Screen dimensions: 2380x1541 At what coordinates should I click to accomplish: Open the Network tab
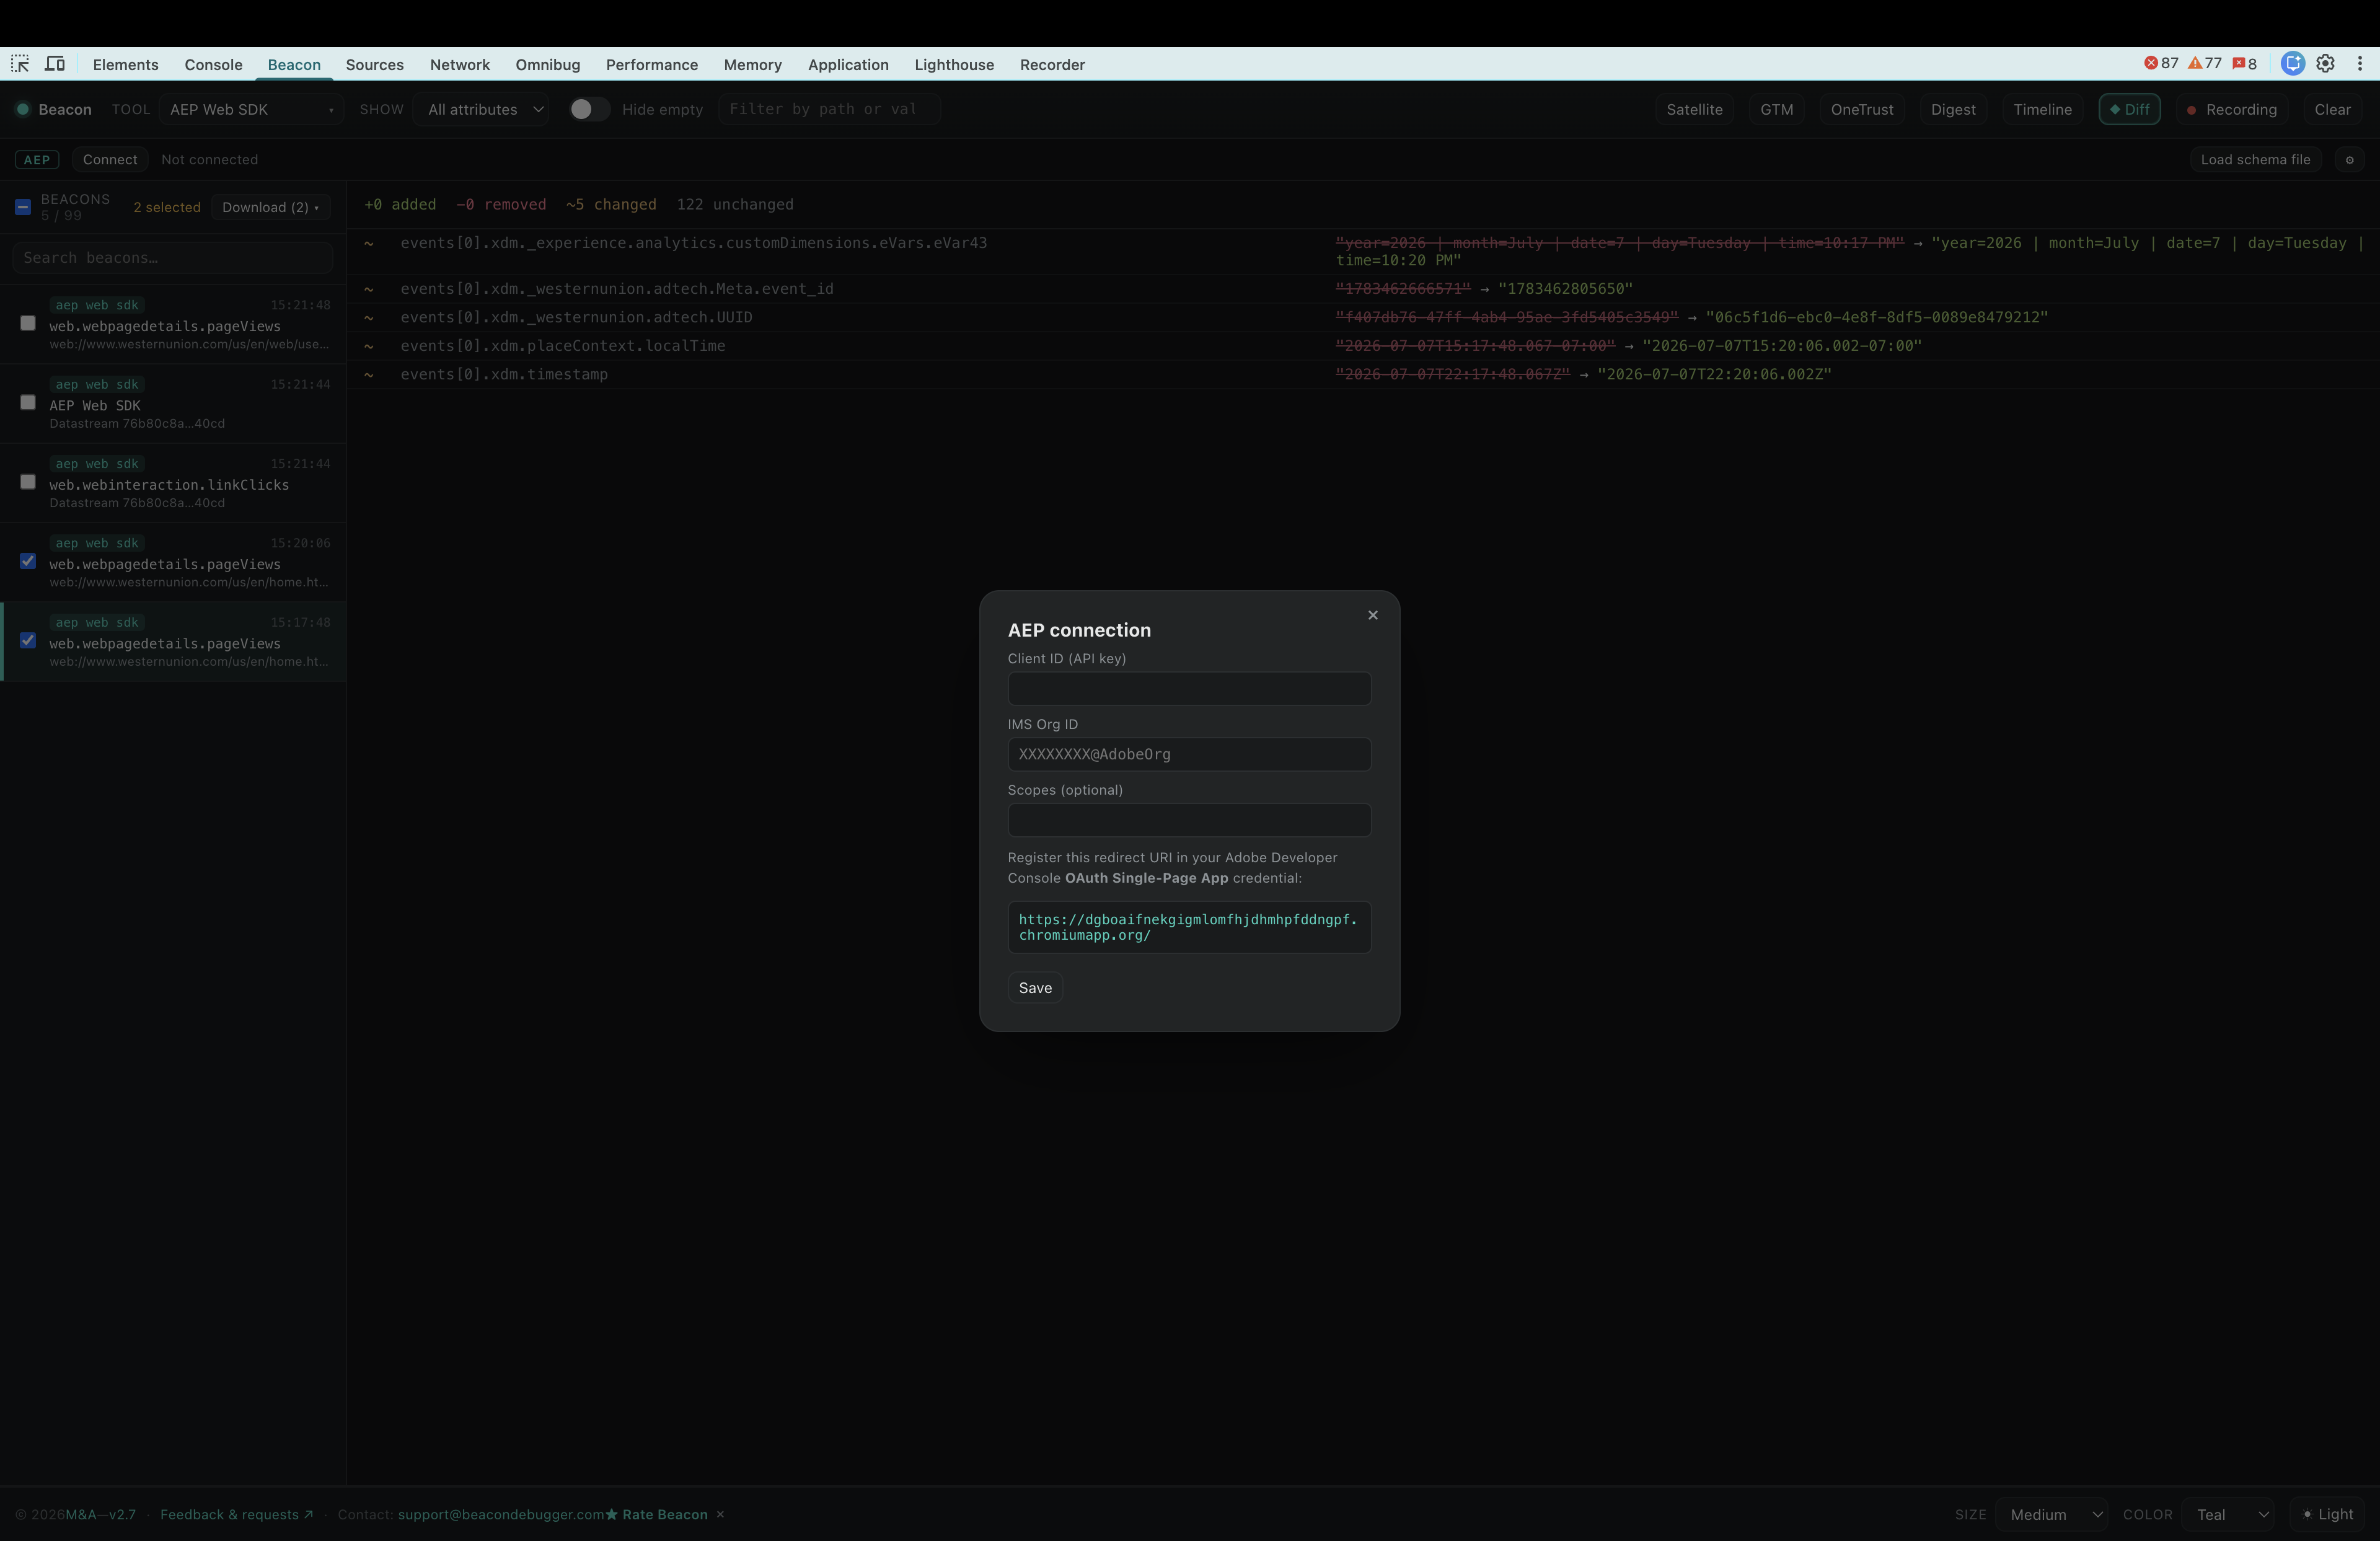tap(460, 64)
